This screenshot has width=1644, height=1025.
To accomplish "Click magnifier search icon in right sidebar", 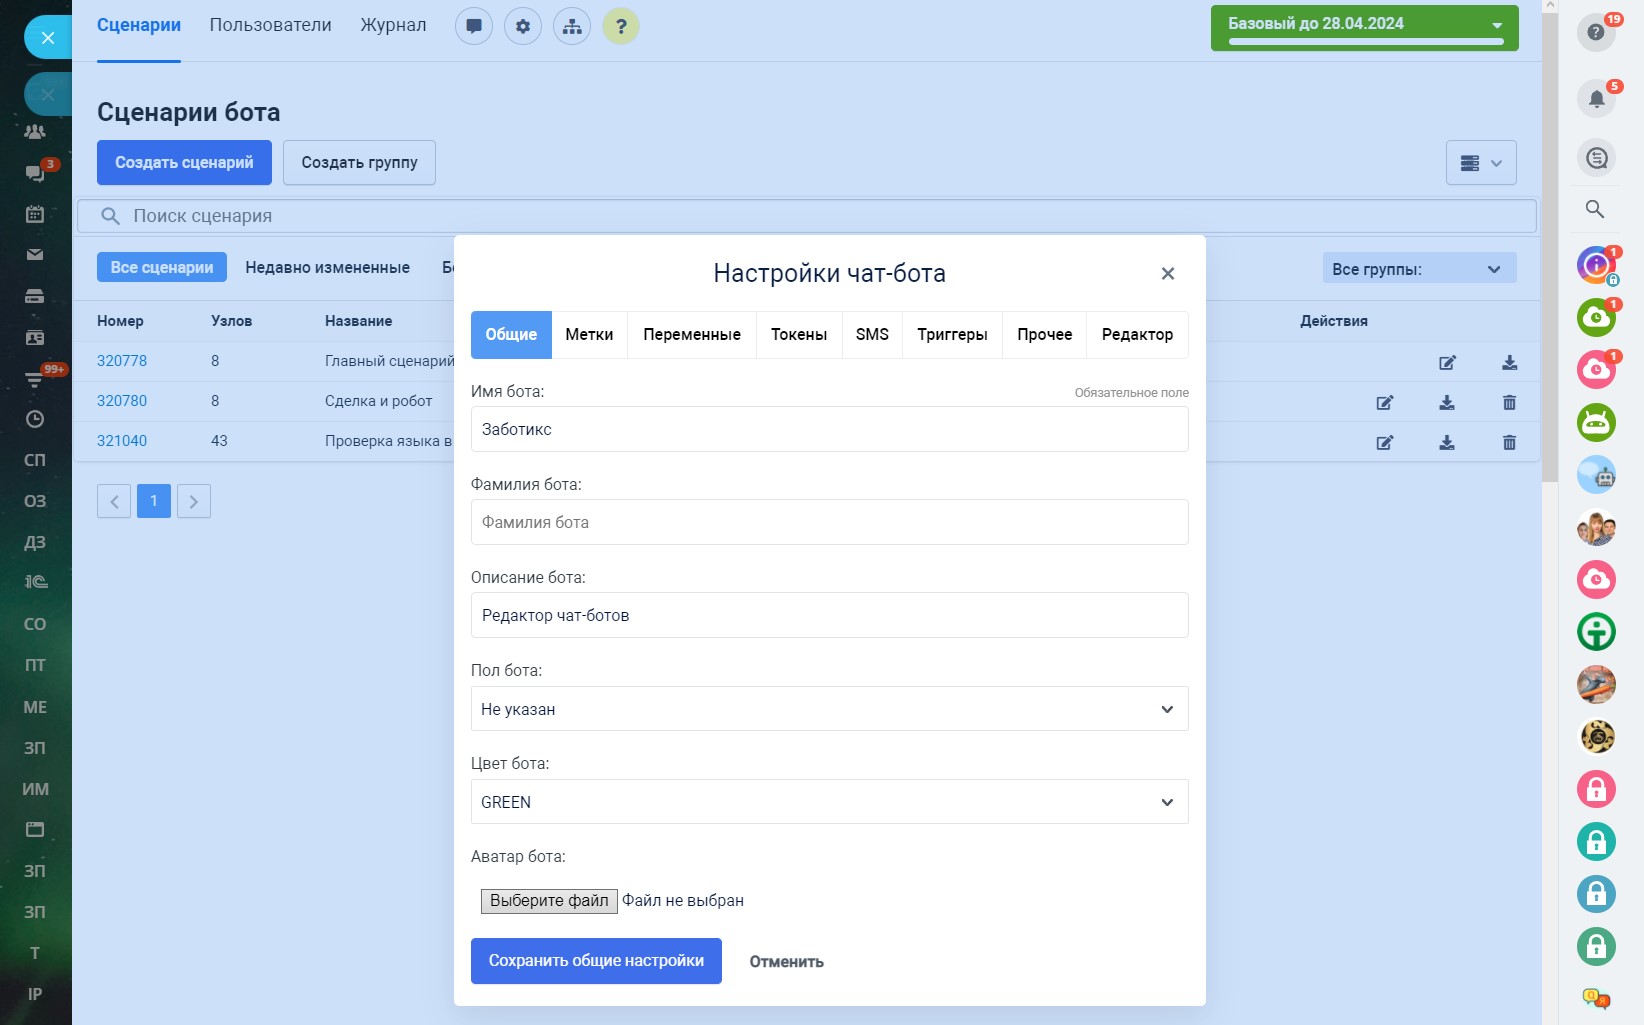I will point(1595,209).
